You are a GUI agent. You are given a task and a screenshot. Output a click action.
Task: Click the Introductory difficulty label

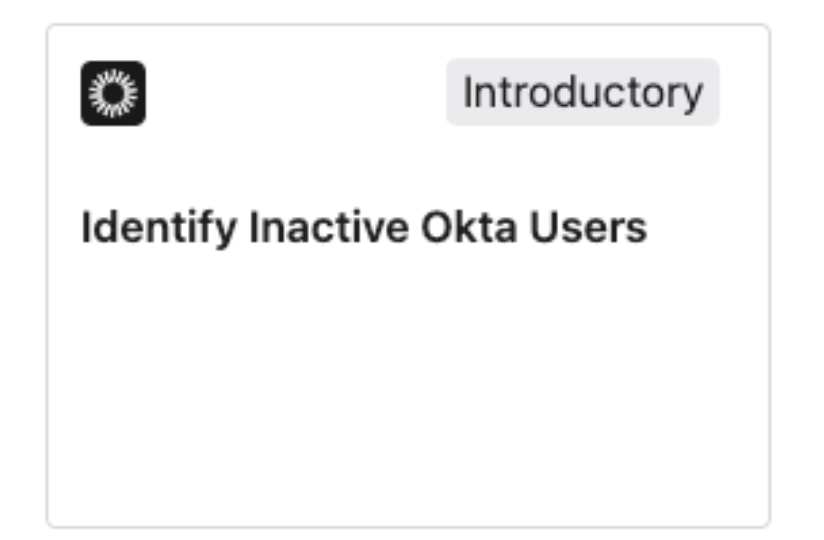coord(582,93)
